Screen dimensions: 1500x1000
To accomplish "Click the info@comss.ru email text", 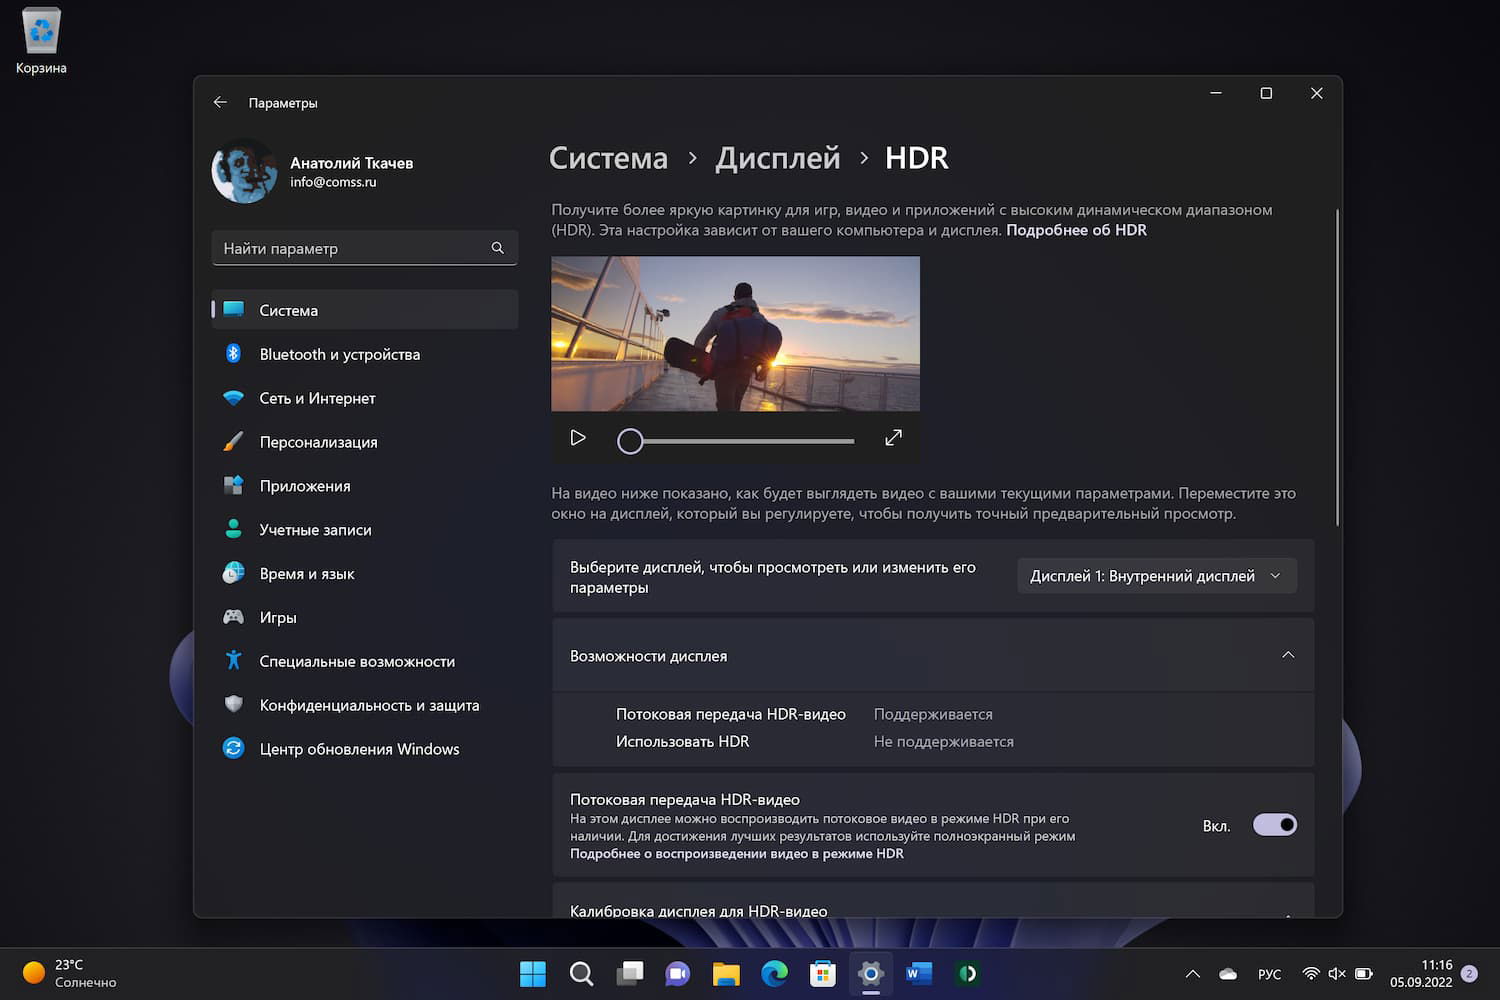I will point(333,182).
